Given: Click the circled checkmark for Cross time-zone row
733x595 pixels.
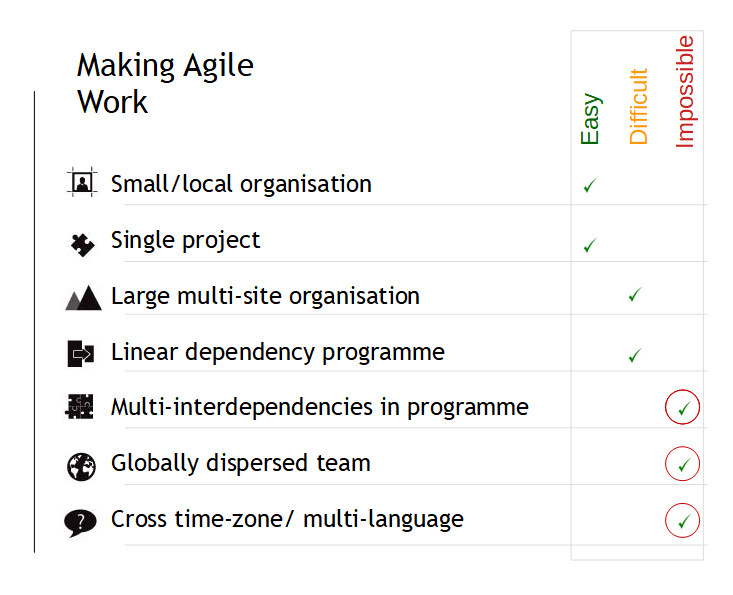Looking at the screenshot, I should tap(682, 520).
